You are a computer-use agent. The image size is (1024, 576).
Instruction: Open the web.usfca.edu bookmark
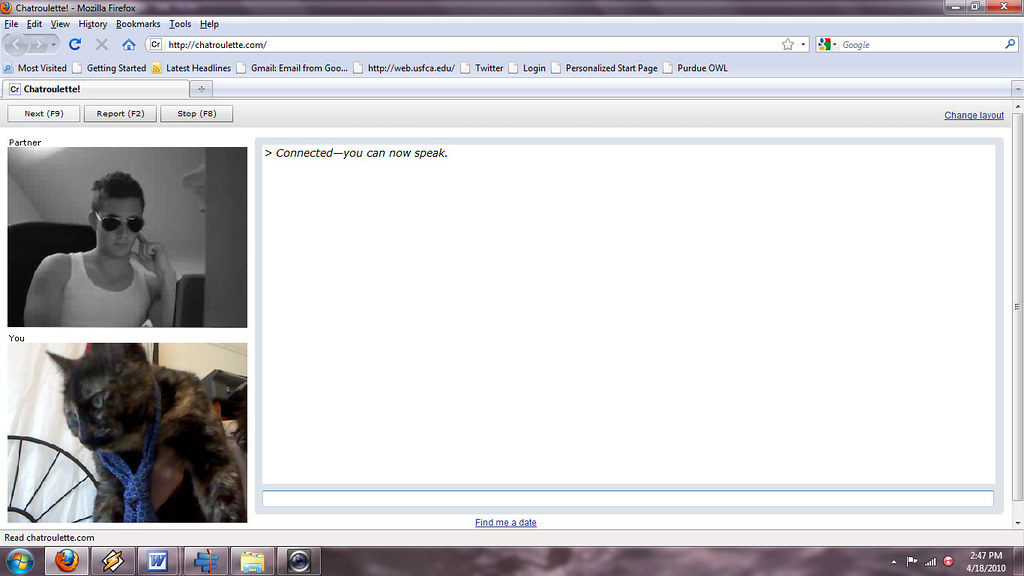(404, 68)
